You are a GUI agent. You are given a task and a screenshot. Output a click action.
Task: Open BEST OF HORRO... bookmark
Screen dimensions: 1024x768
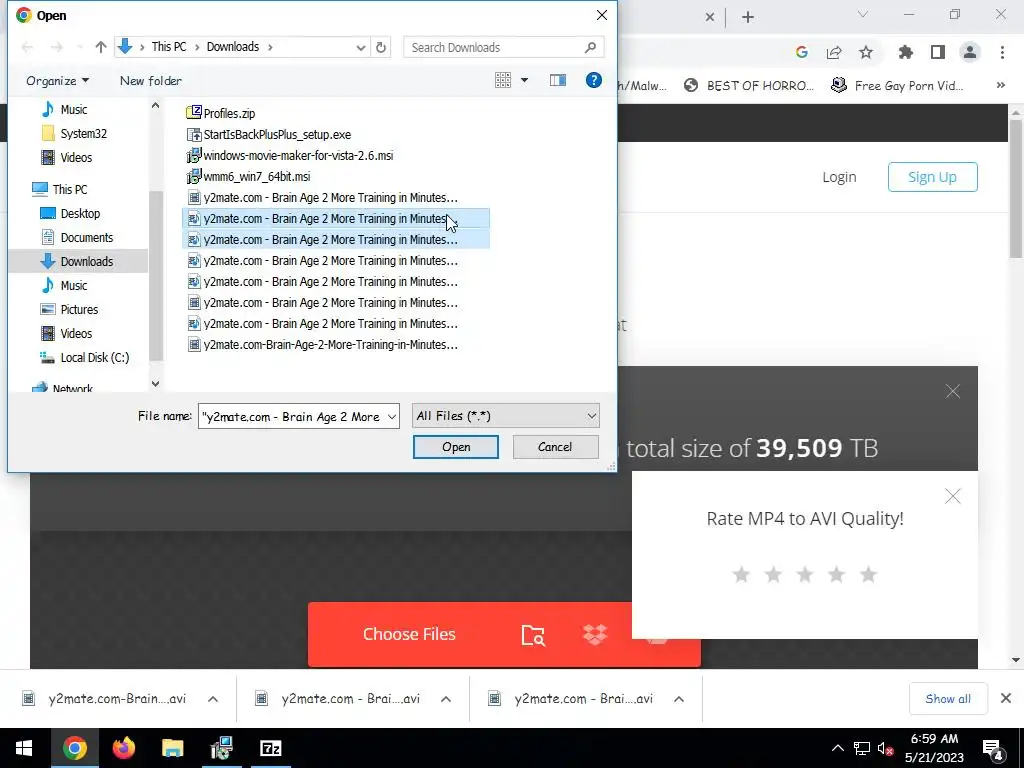[x=749, y=86]
